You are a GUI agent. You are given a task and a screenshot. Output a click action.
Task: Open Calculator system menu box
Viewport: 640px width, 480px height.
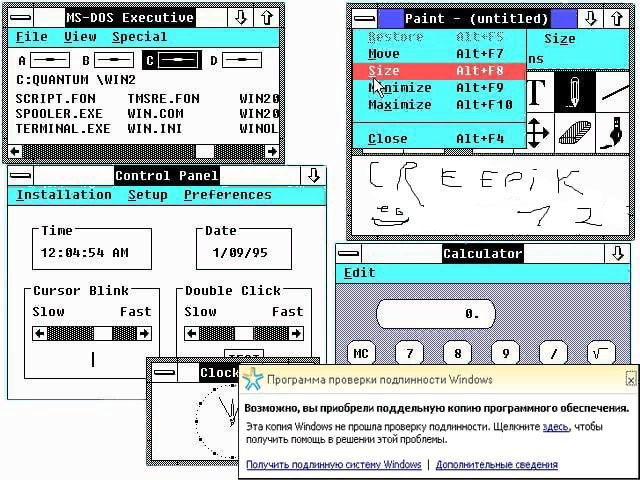pos(349,253)
